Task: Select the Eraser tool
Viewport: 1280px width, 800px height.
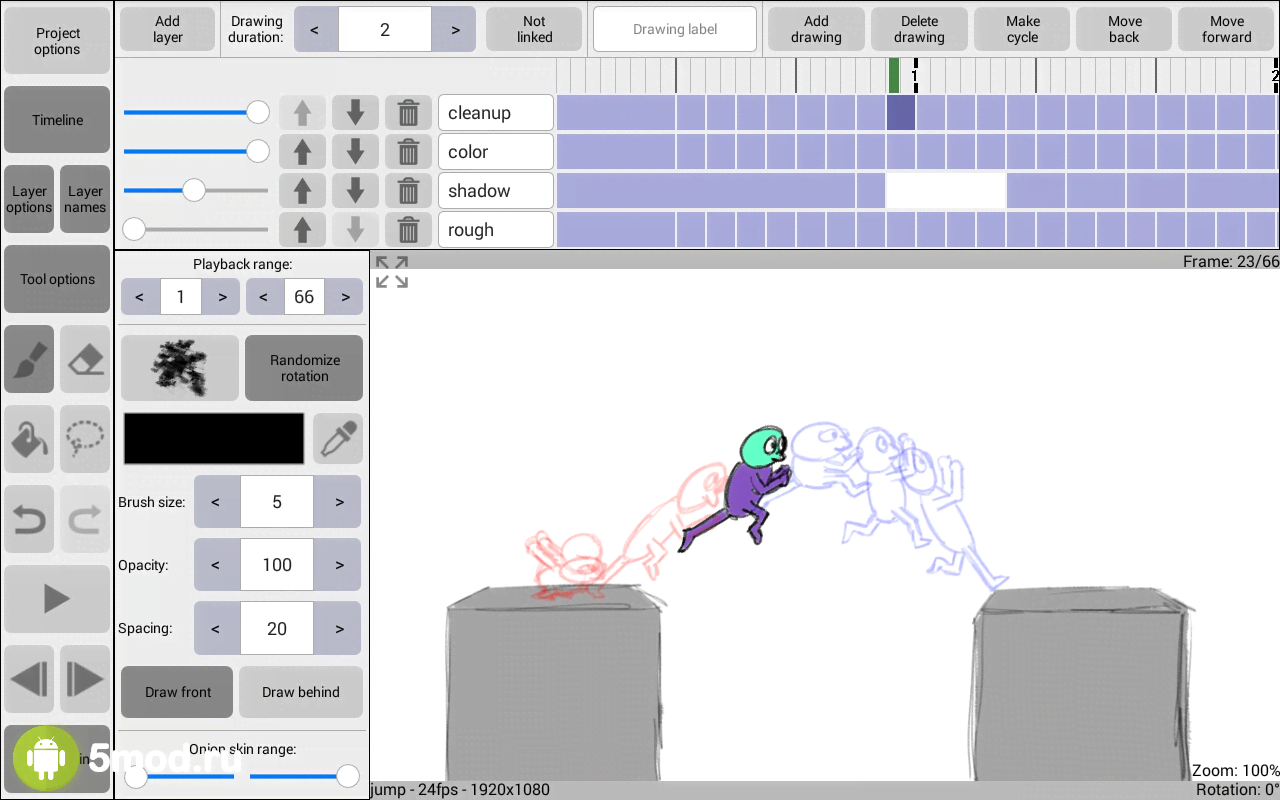Action: tap(85, 359)
